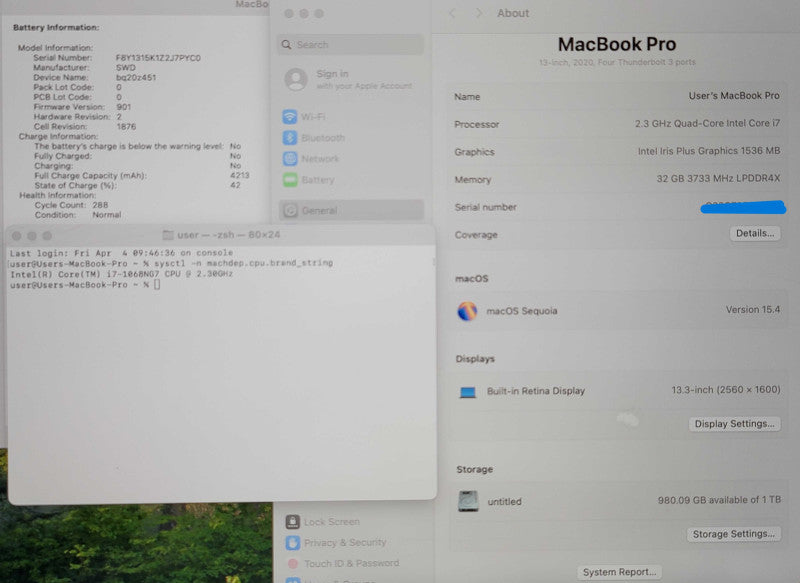Open Privacy & Security hand icon
Viewport: 800px width, 583px height.
point(292,543)
